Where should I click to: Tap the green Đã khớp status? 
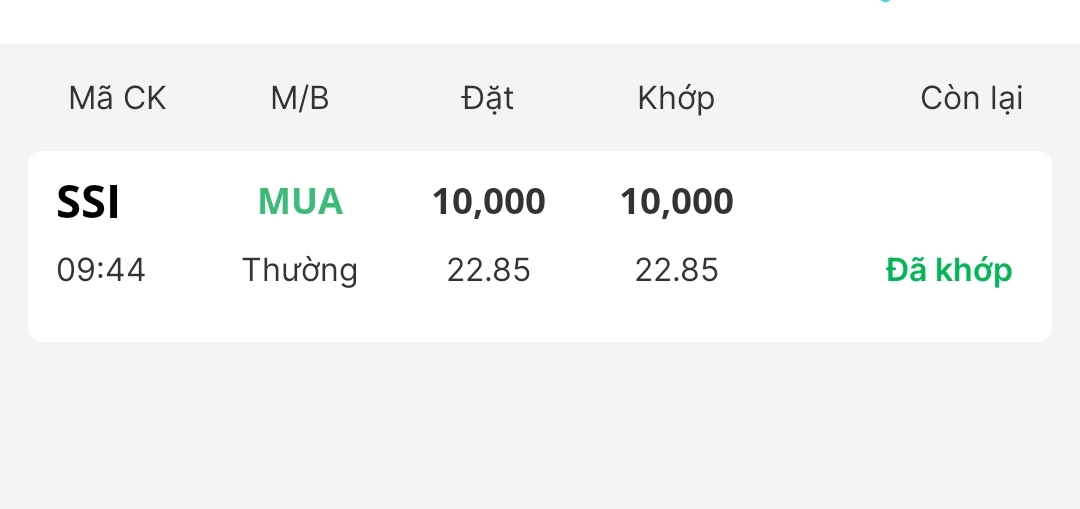(x=948, y=270)
